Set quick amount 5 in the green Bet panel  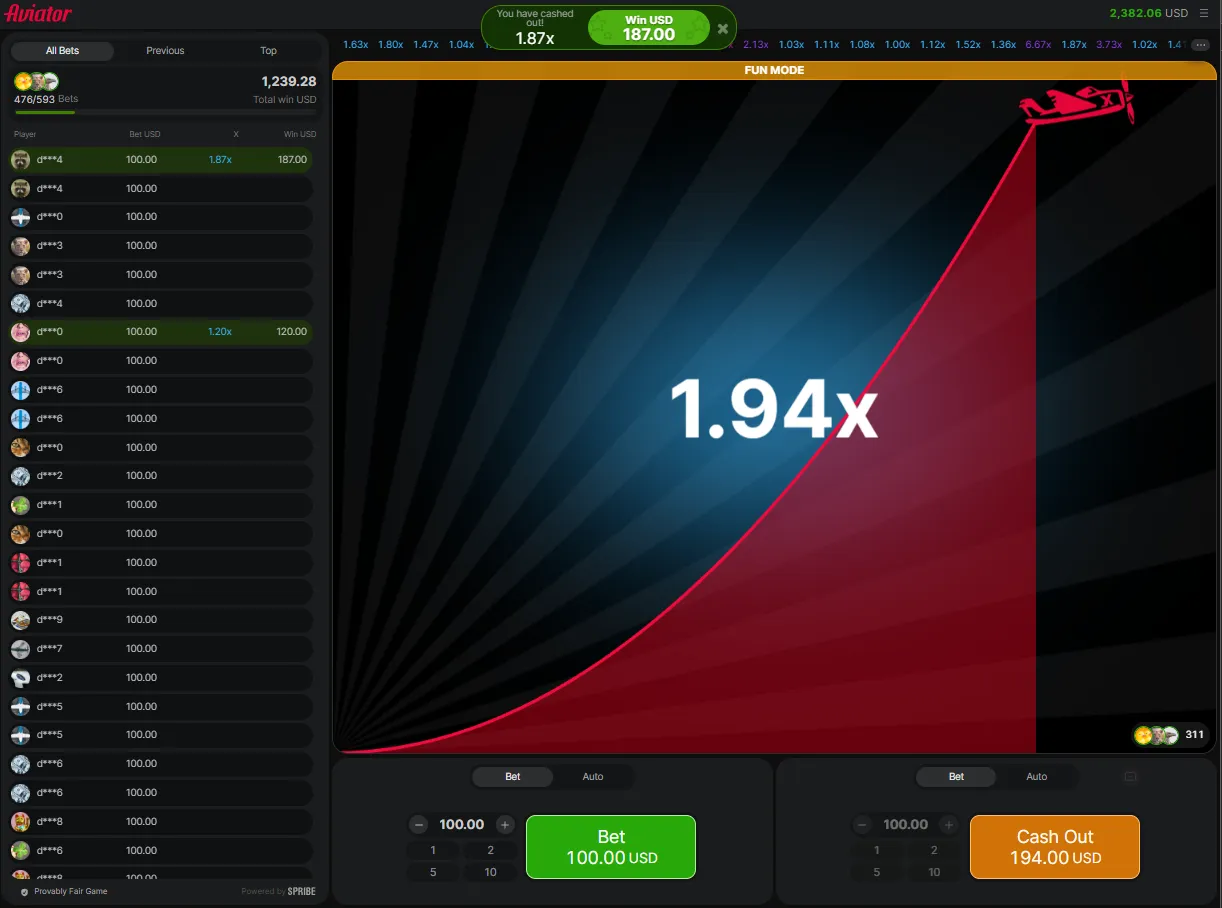433,872
